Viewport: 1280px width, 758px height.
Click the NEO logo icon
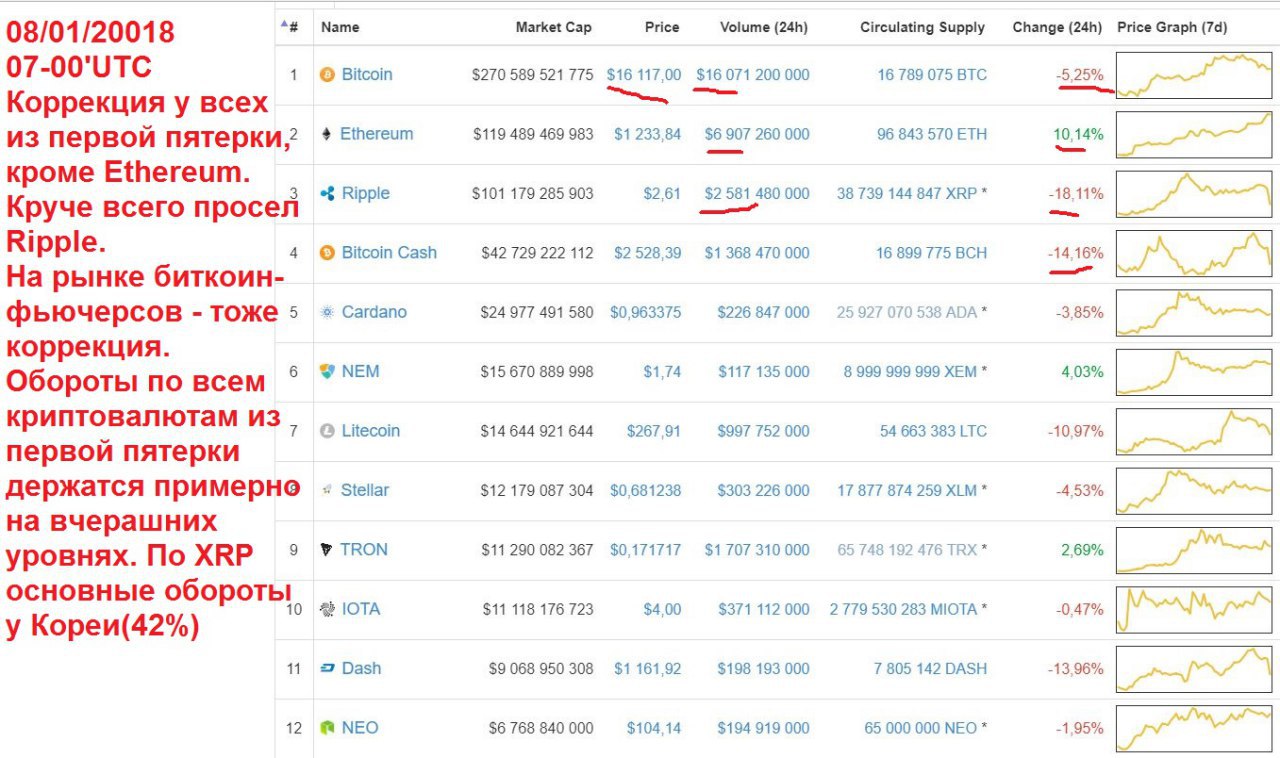tap(327, 728)
